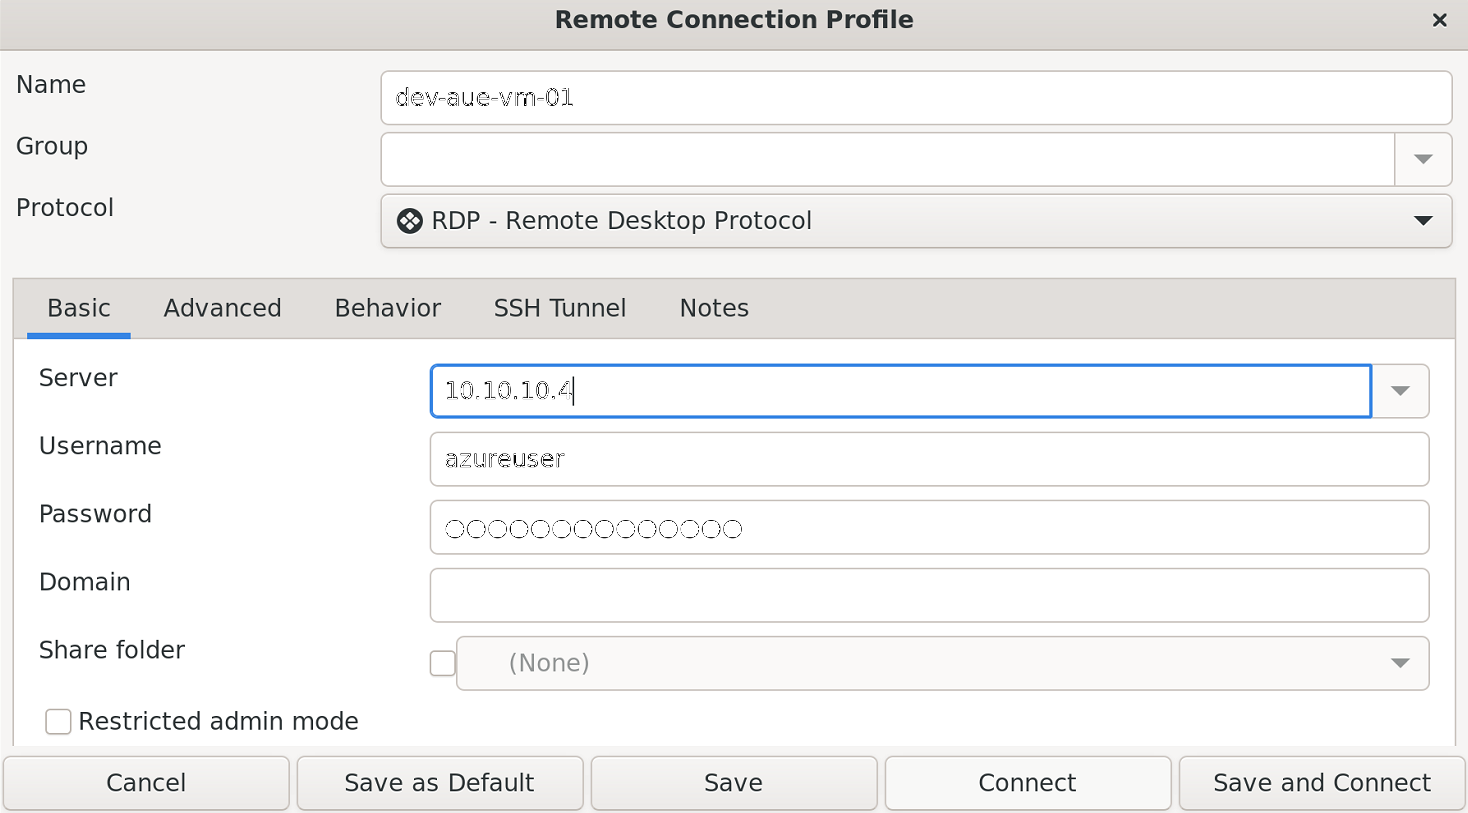The image size is (1468, 813).
Task: Open the Protocol selection dropdown
Action: pos(1424,220)
